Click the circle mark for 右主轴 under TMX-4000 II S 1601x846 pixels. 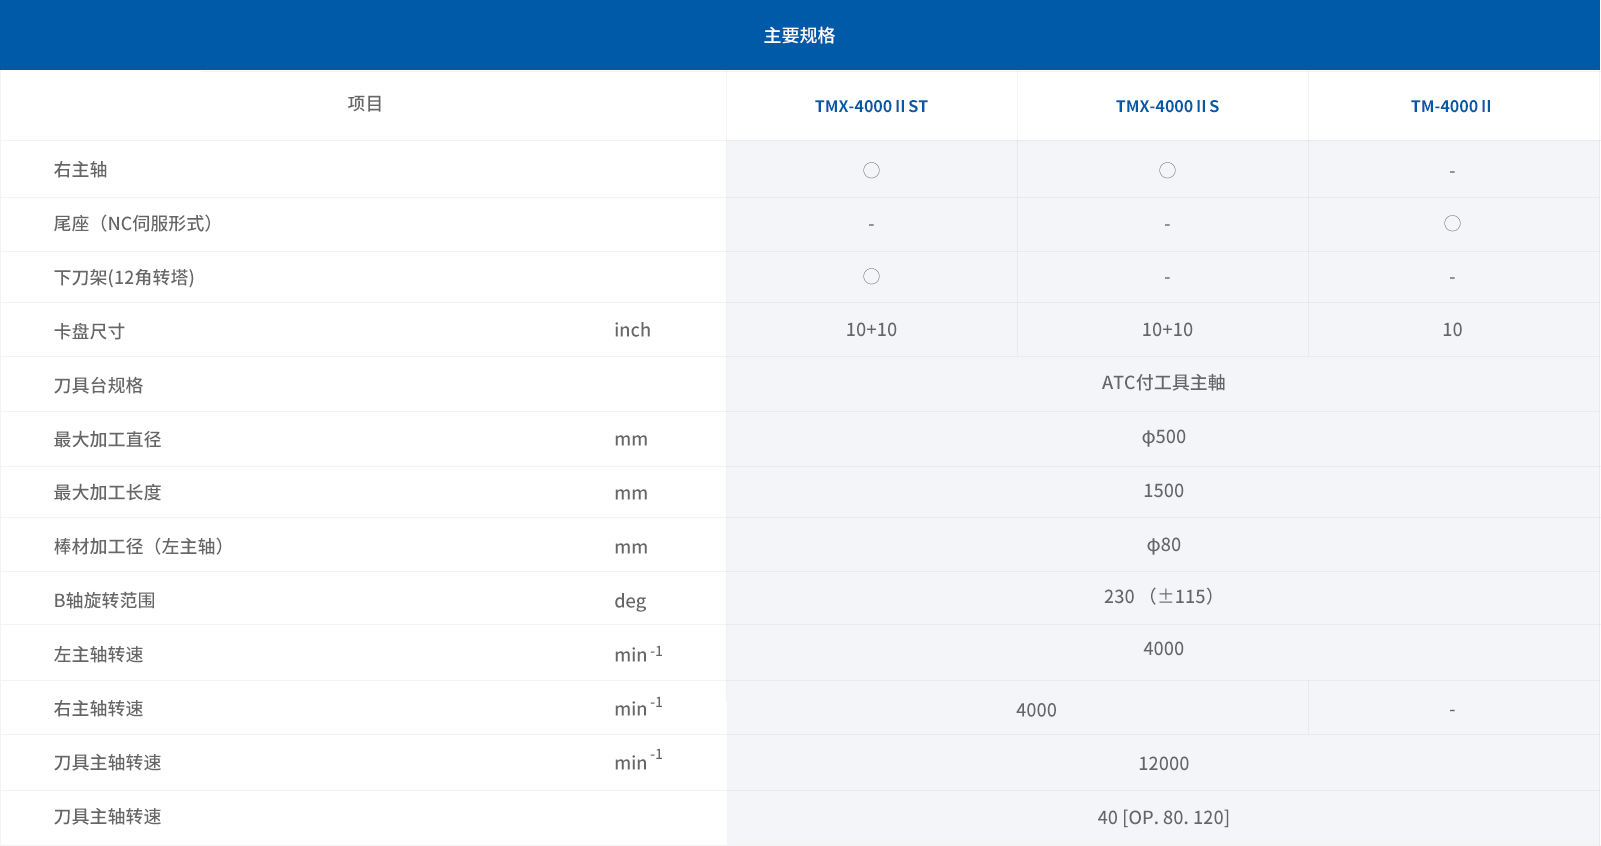pyautogui.click(x=1167, y=170)
